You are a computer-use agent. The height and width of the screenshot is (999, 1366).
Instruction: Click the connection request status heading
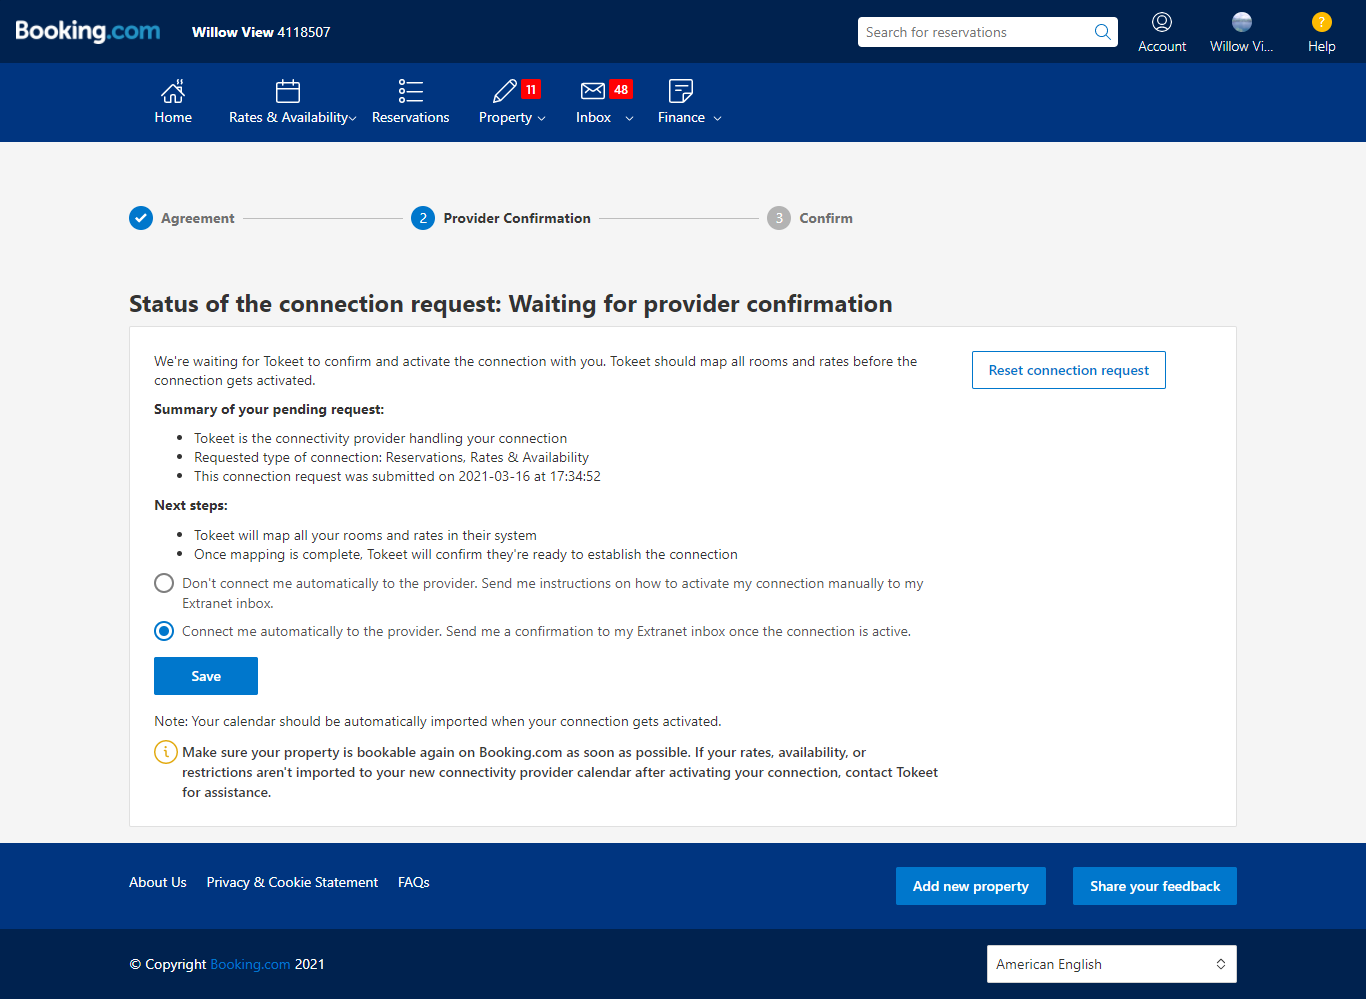[511, 304]
